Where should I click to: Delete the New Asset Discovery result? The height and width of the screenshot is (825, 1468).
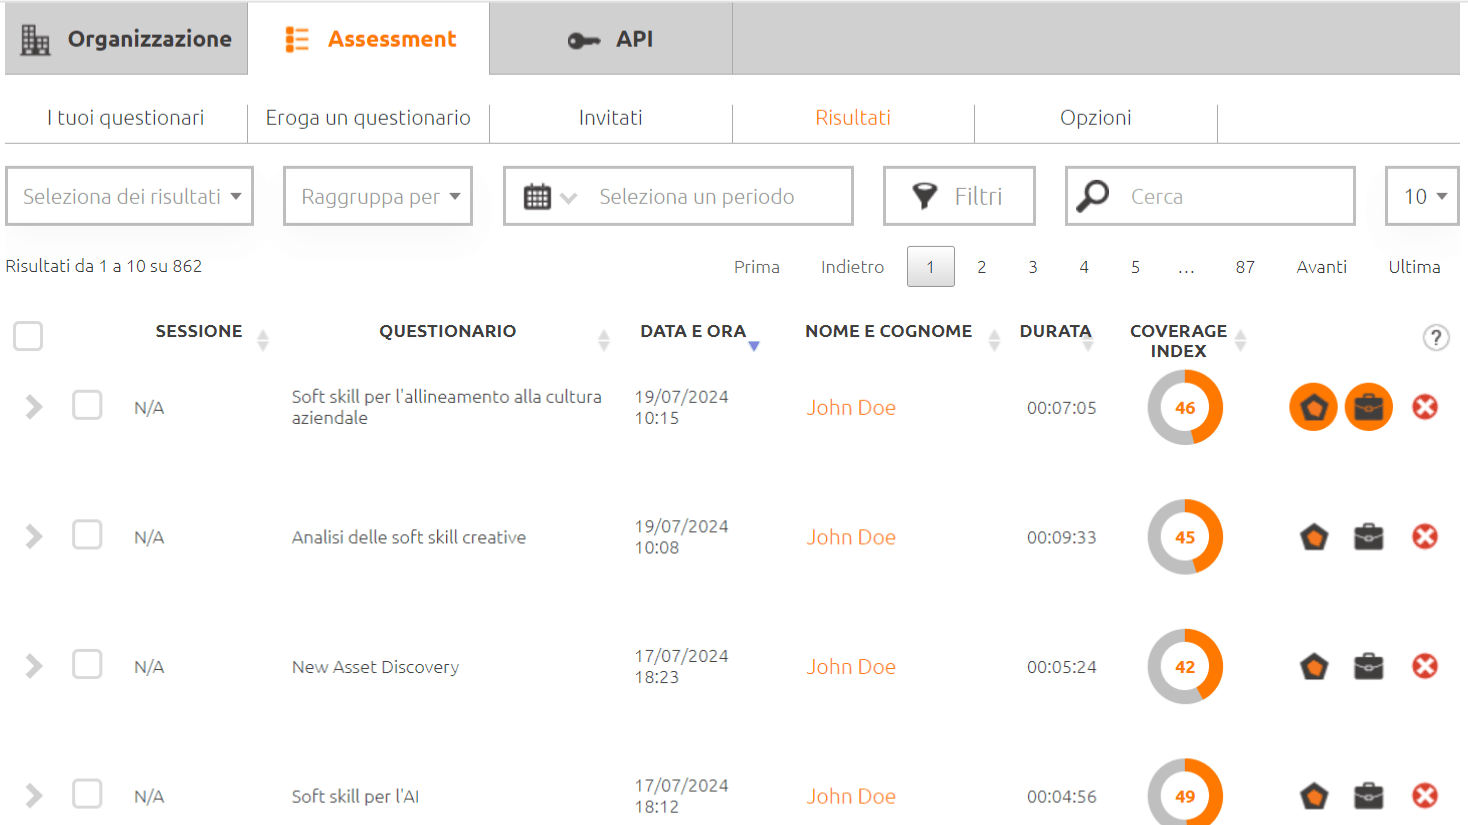coord(1425,666)
